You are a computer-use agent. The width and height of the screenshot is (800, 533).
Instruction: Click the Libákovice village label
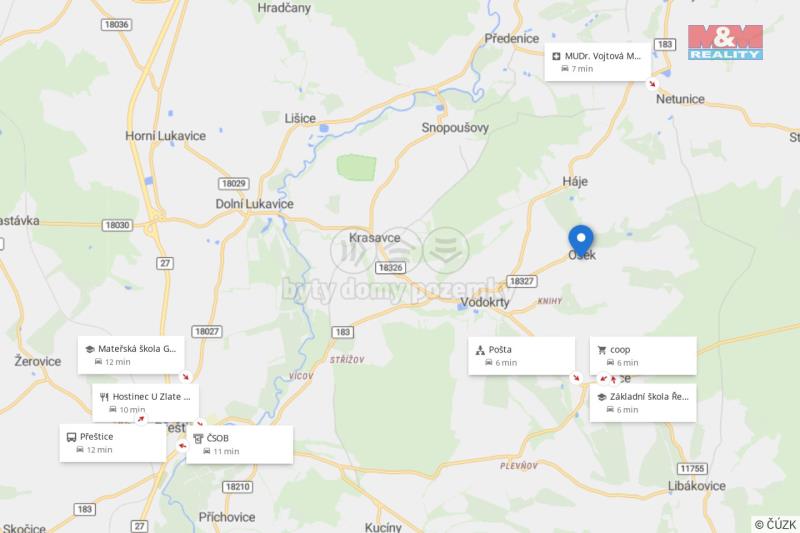(697, 486)
